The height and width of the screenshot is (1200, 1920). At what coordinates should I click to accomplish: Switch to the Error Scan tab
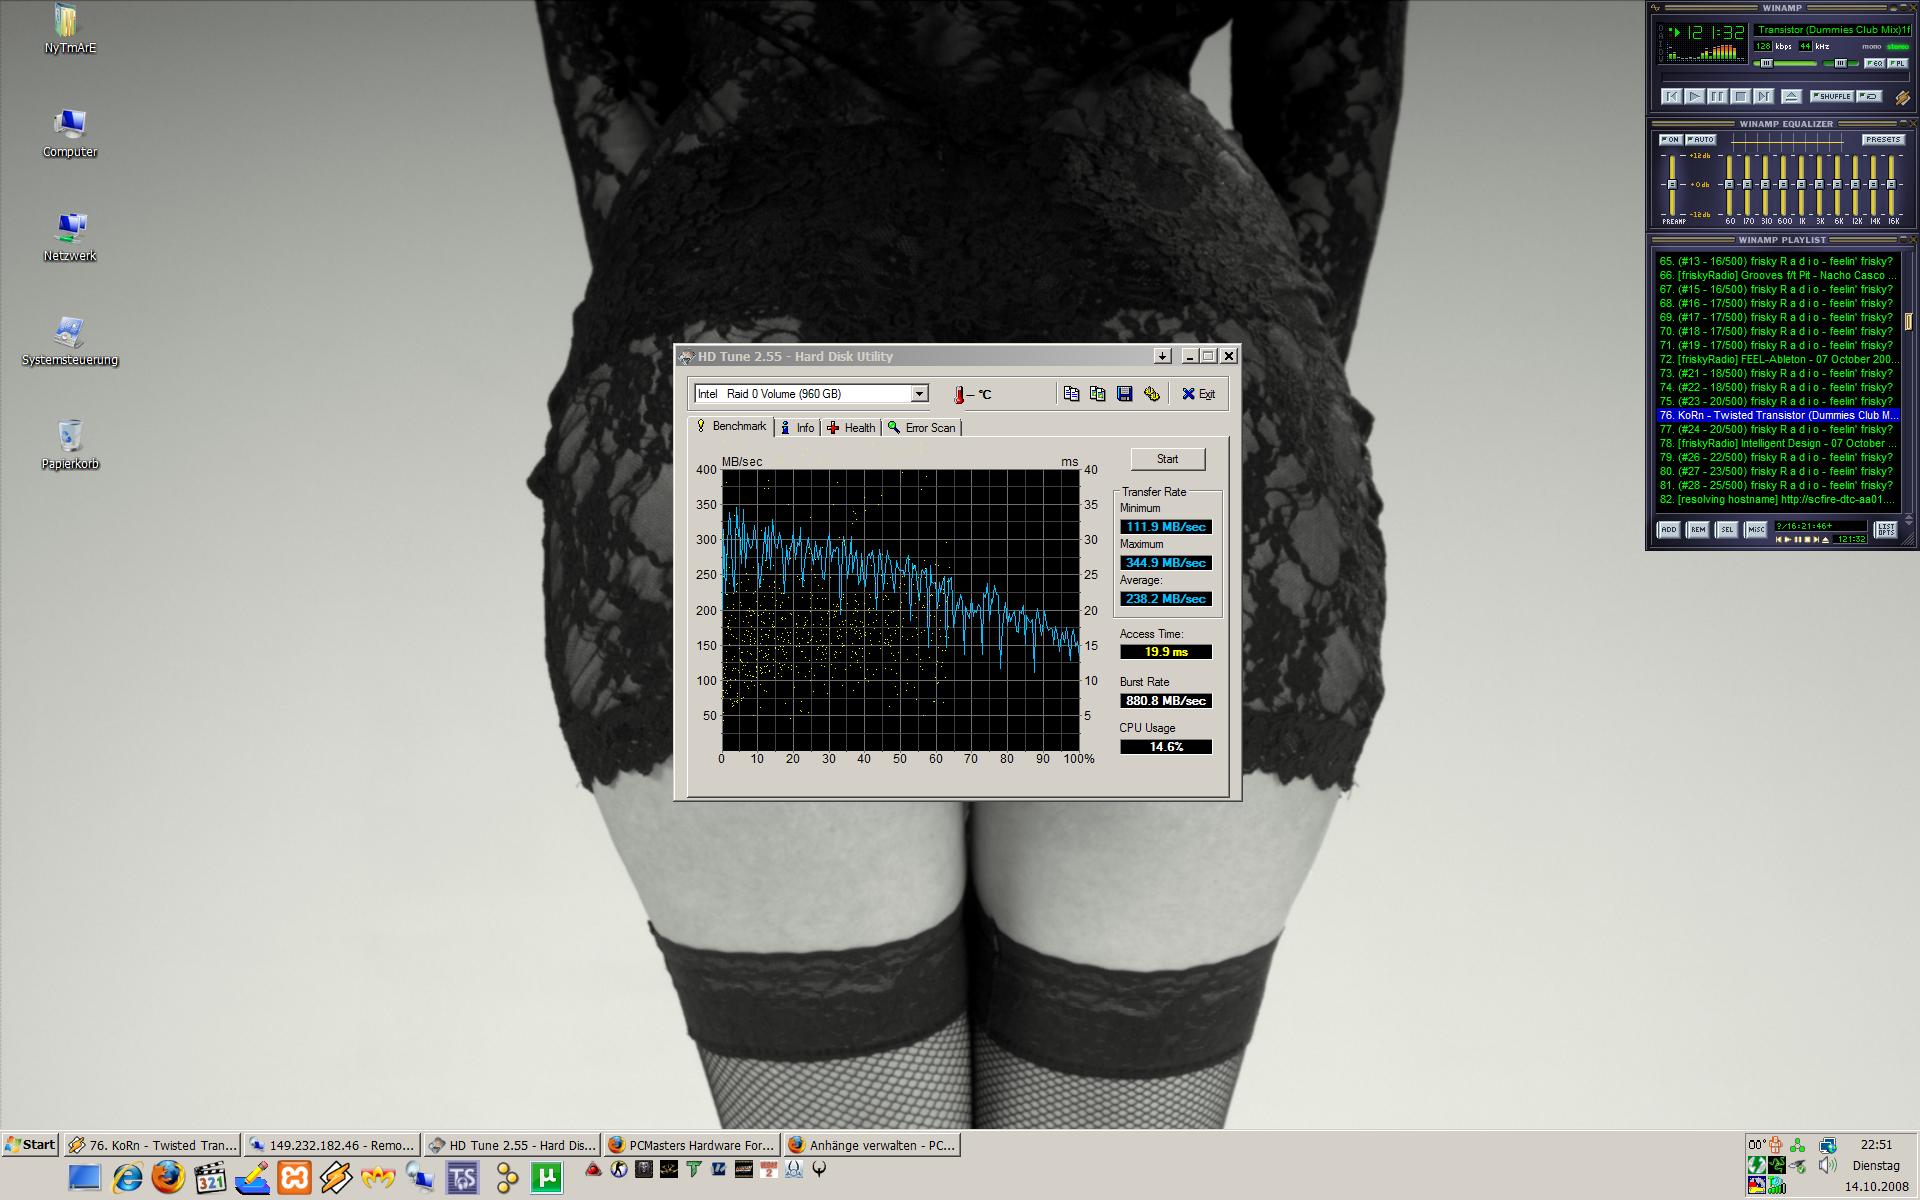(921, 428)
